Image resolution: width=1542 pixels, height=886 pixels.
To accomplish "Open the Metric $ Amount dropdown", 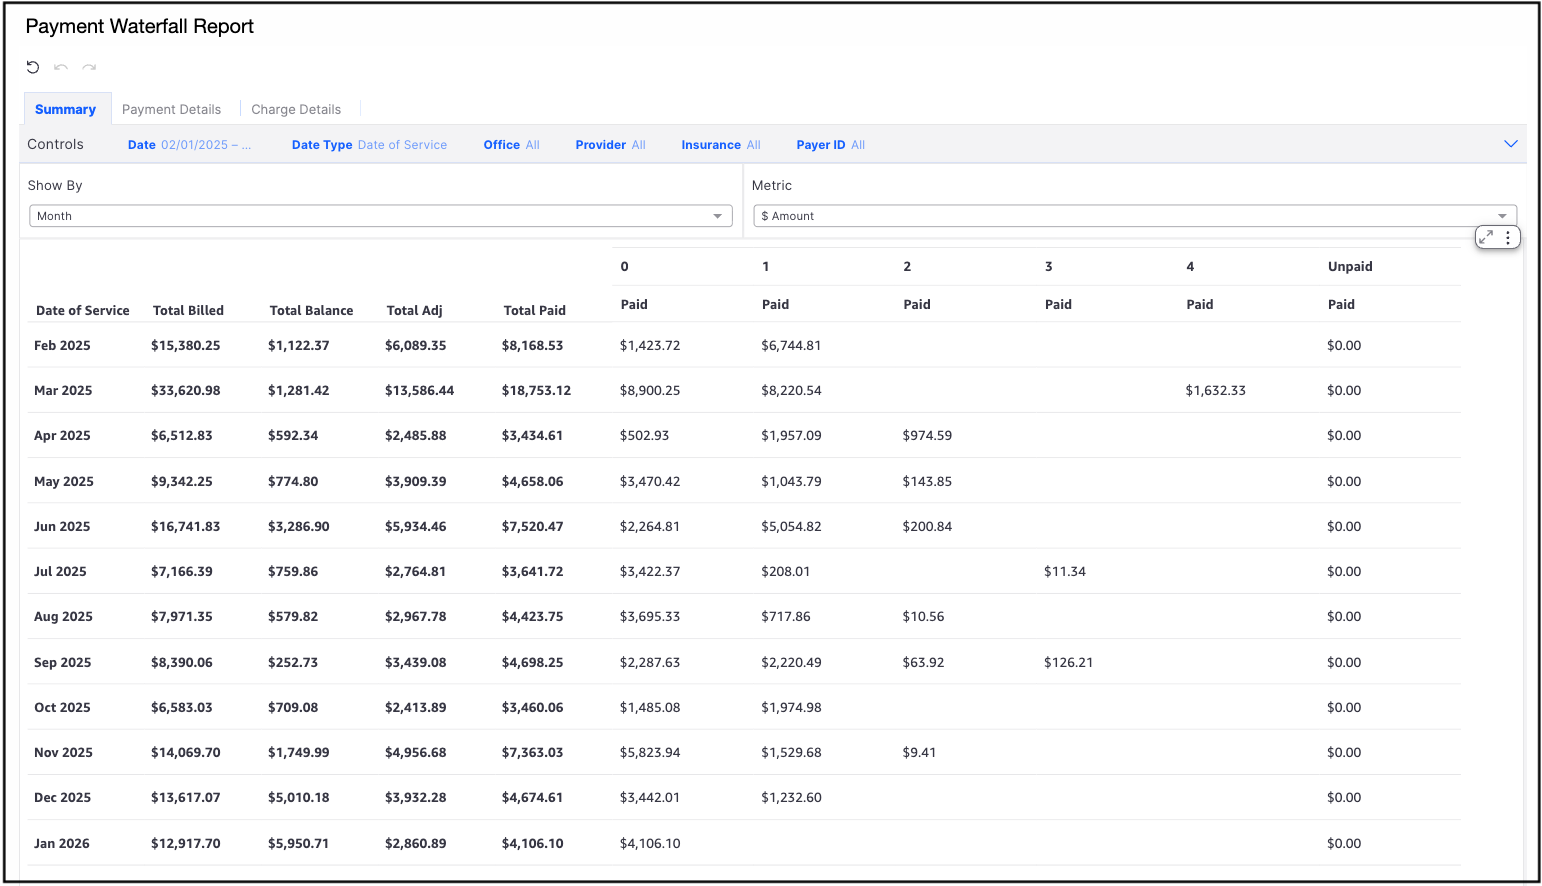I will pyautogui.click(x=1134, y=216).
